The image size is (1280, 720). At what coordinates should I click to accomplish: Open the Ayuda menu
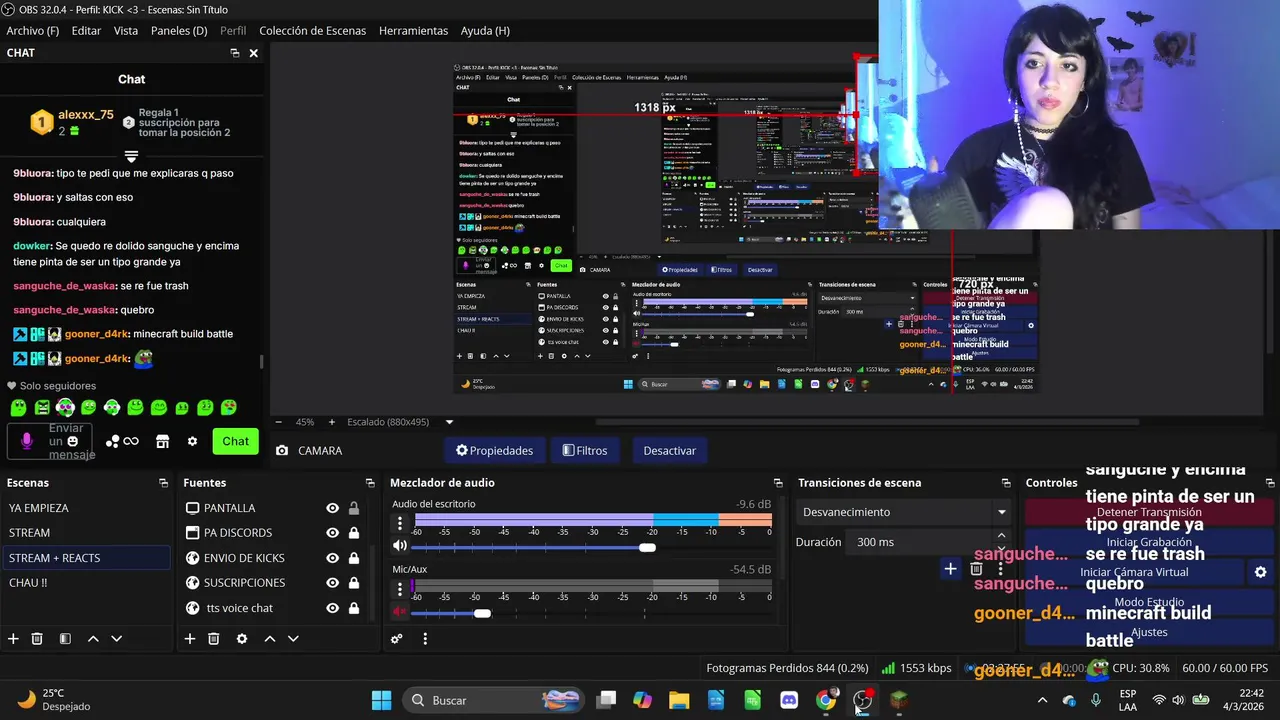[x=485, y=31]
